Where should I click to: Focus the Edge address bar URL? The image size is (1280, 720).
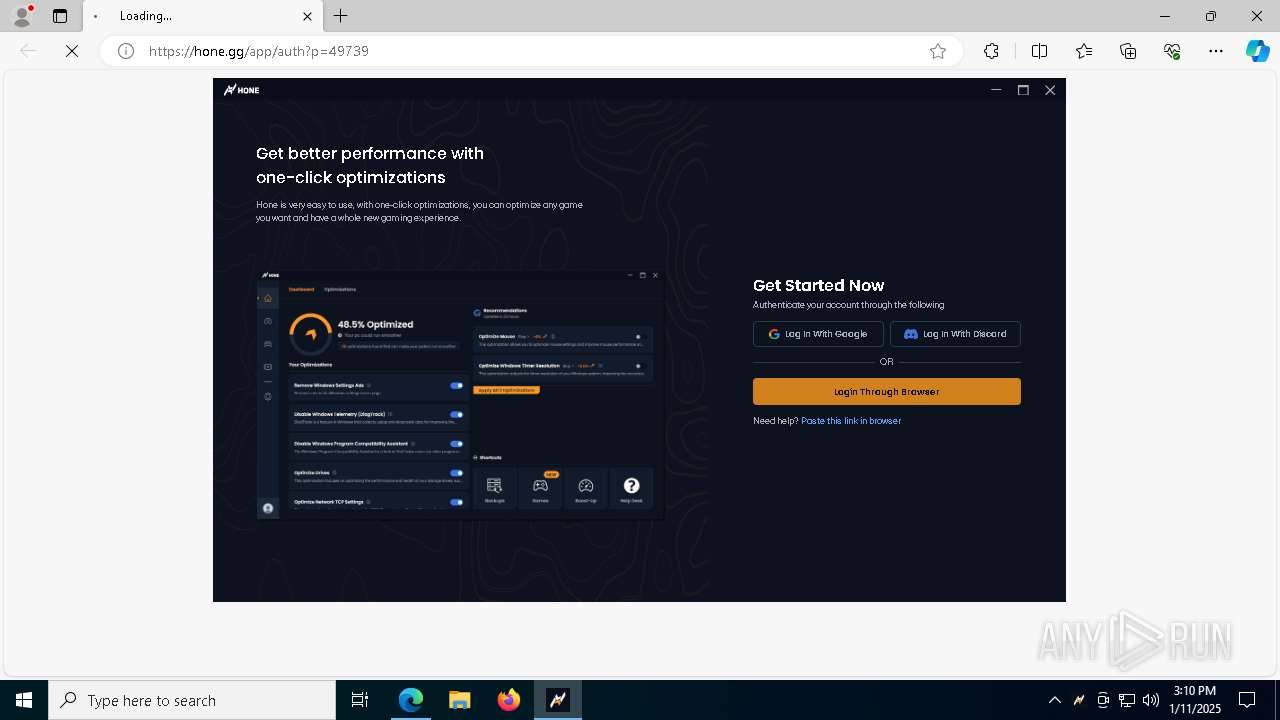click(259, 51)
